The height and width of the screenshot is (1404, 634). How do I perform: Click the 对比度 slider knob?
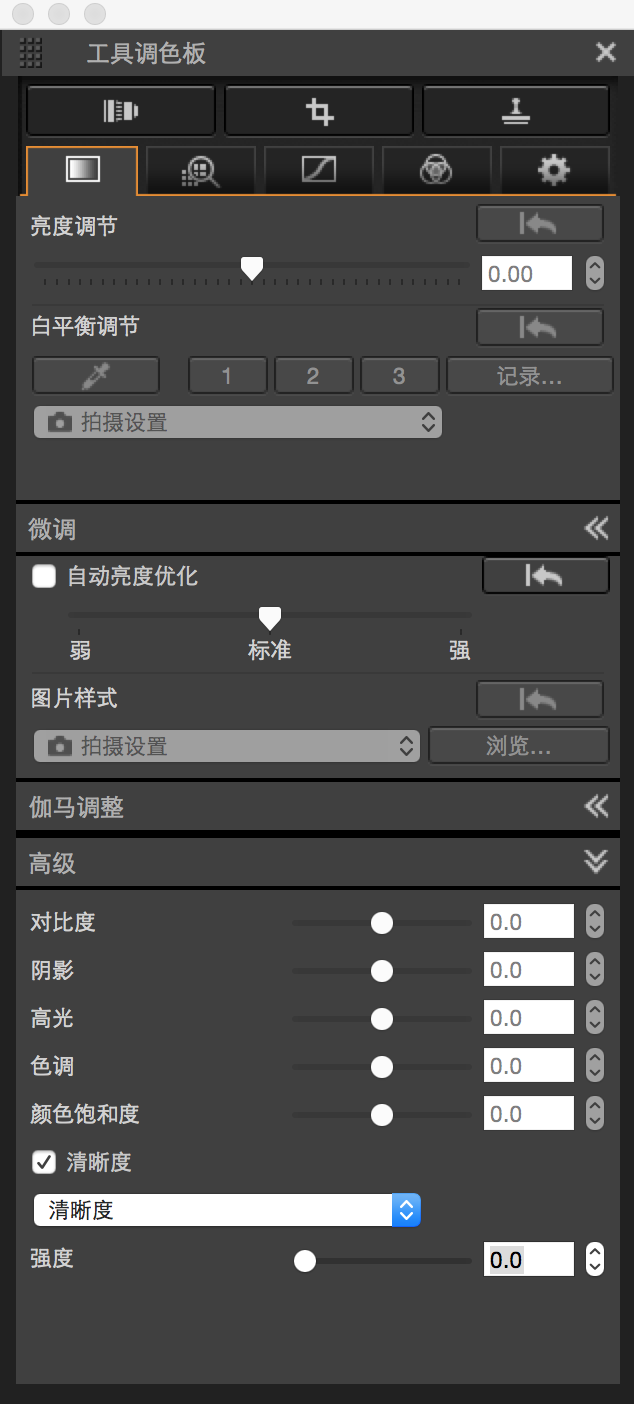click(x=382, y=923)
